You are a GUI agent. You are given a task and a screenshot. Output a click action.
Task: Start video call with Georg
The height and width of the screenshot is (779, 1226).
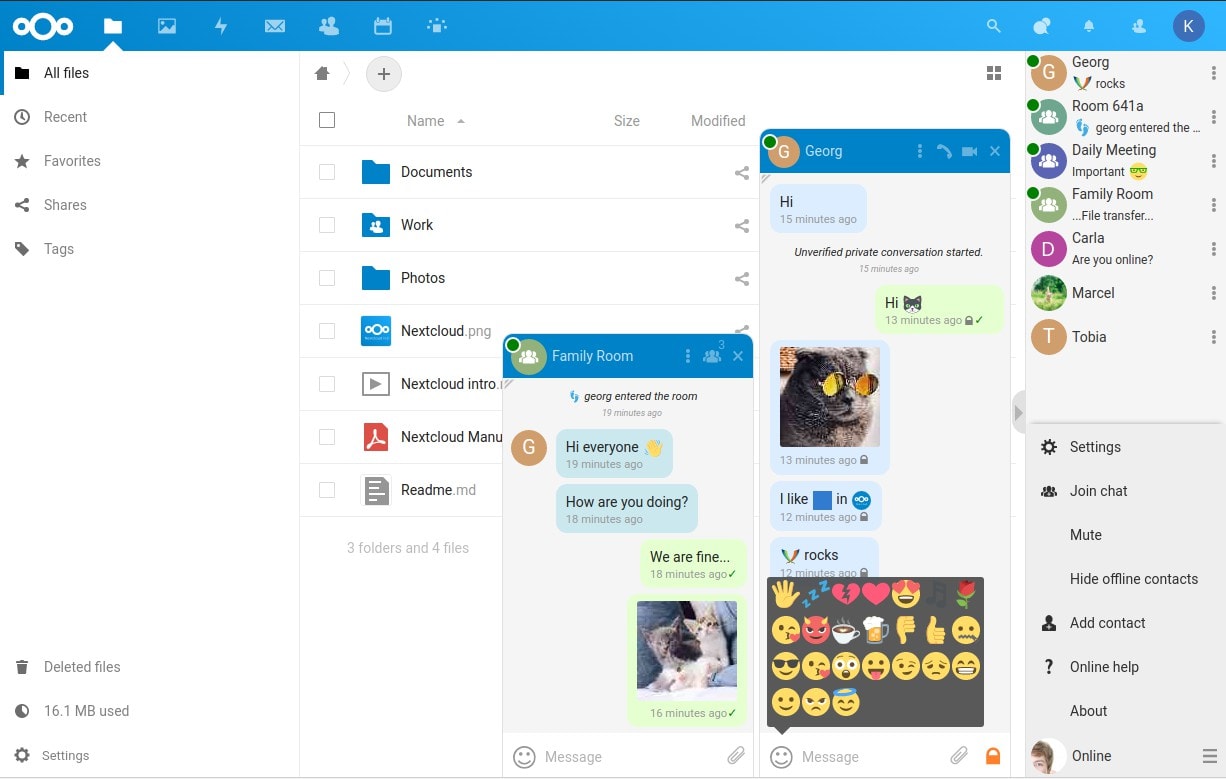point(969,151)
